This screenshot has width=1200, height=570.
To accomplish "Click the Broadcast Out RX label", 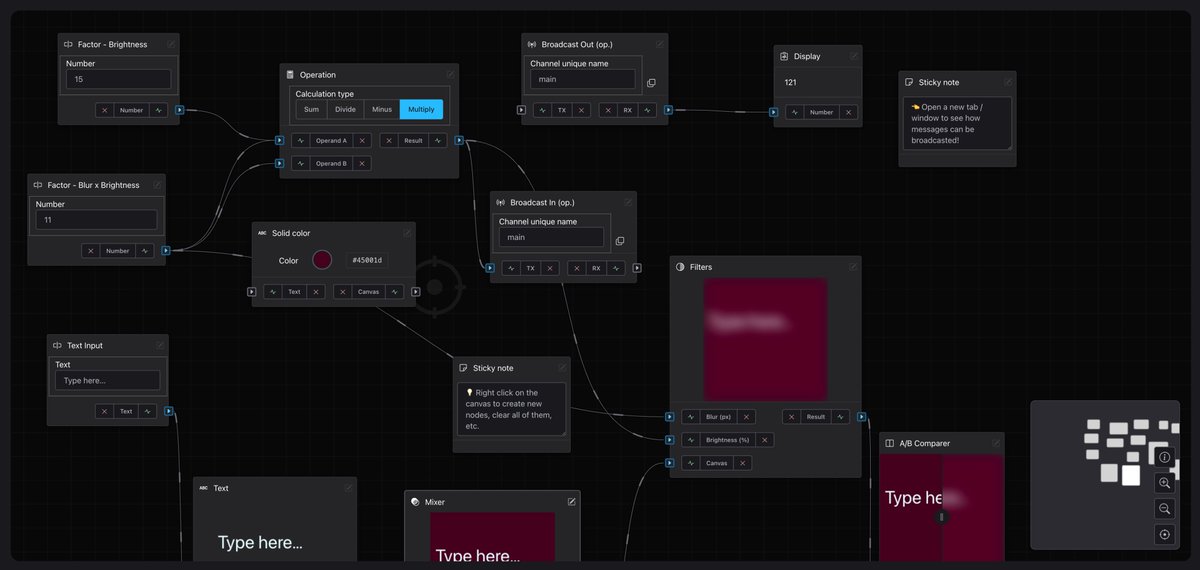I will click(627, 110).
